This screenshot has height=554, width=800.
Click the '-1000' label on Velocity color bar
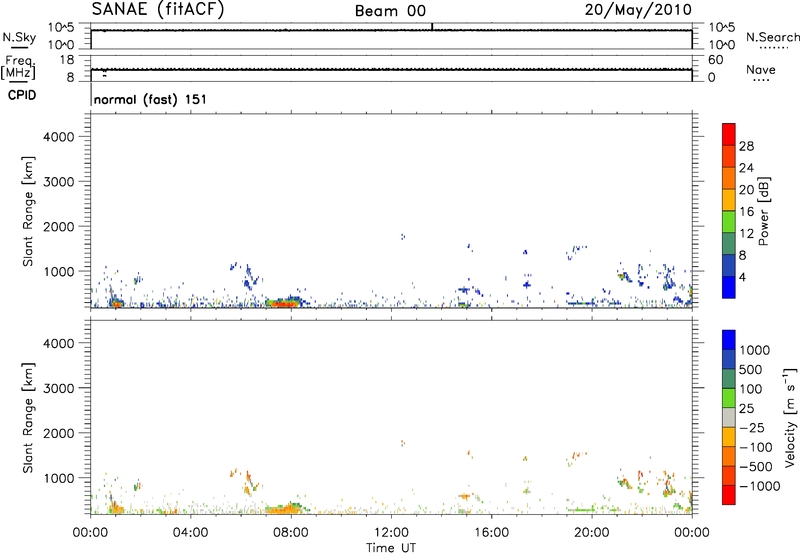[760, 486]
